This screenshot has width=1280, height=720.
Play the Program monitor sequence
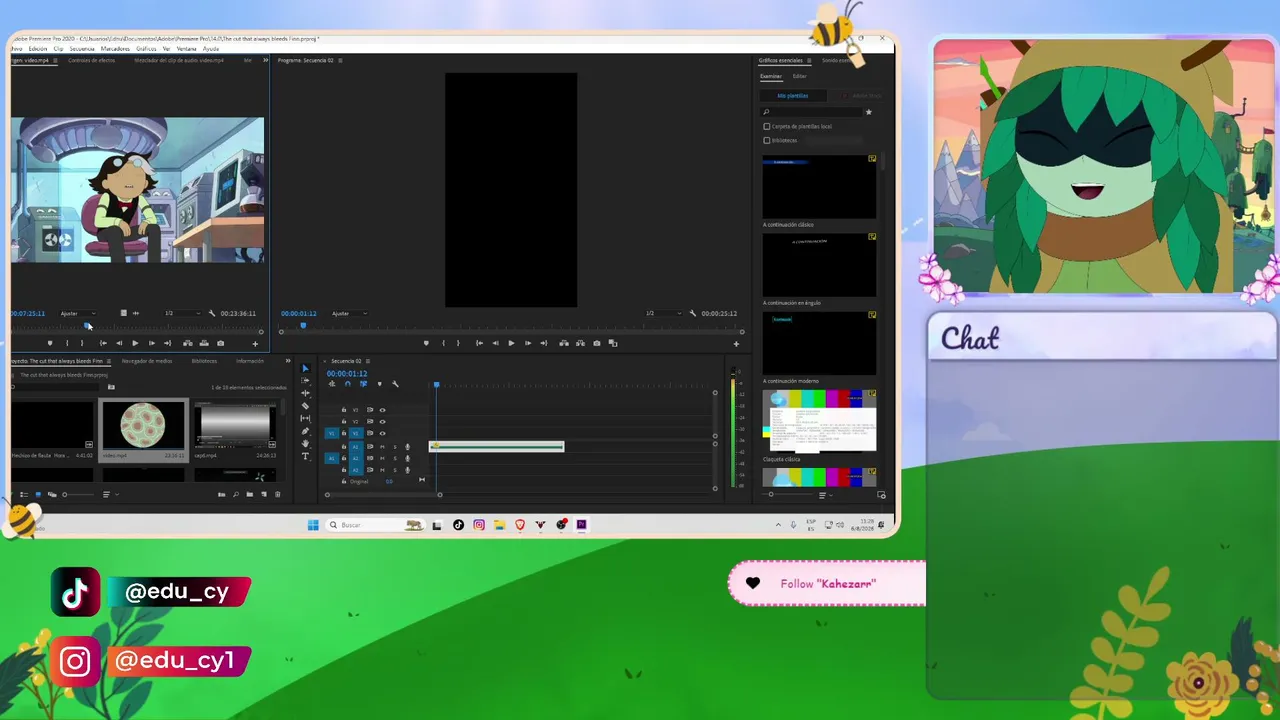511,343
